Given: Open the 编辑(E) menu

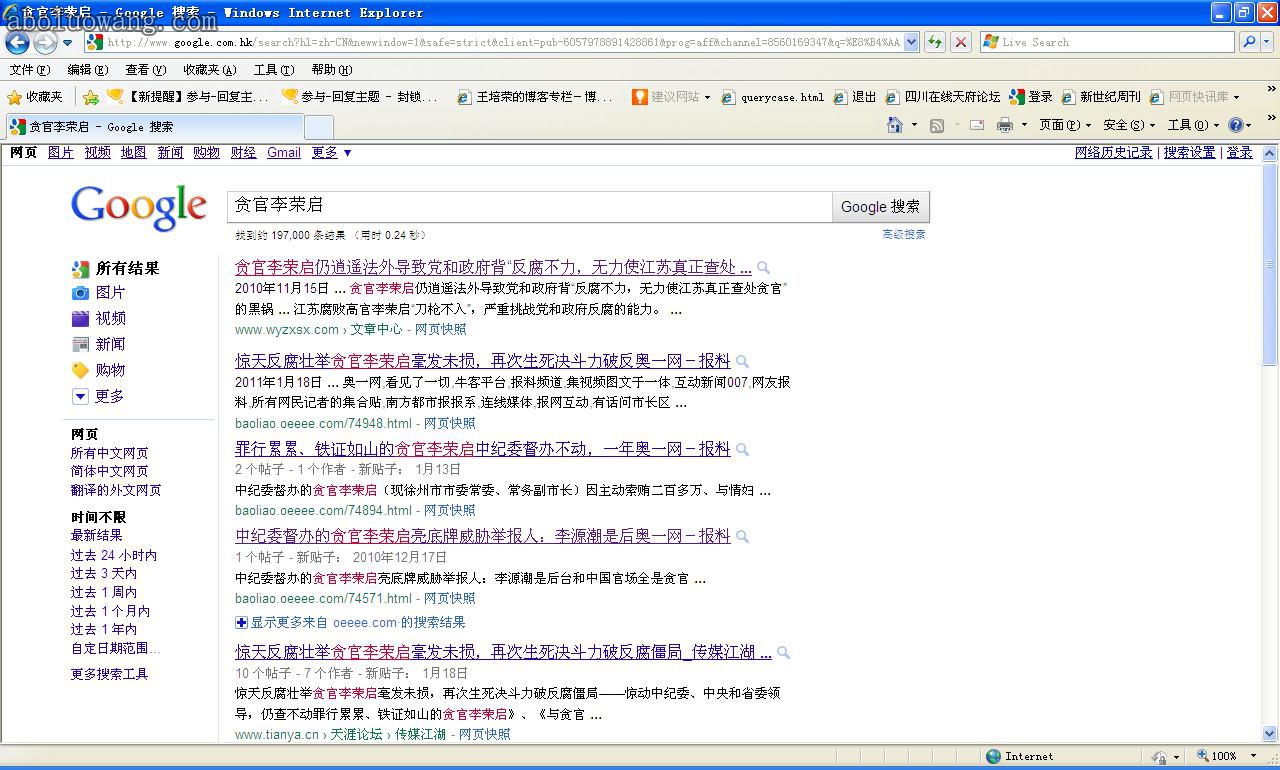Looking at the screenshot, I should coord(87,70).
